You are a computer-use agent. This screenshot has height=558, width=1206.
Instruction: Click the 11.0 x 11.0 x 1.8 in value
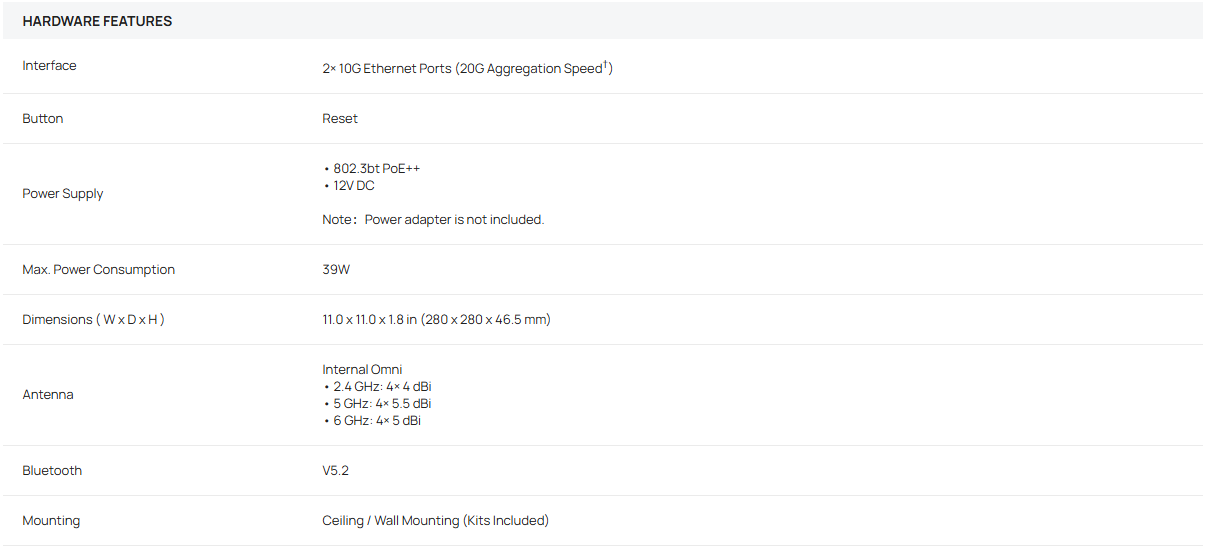pyautogui.click(x=369, y=320)
